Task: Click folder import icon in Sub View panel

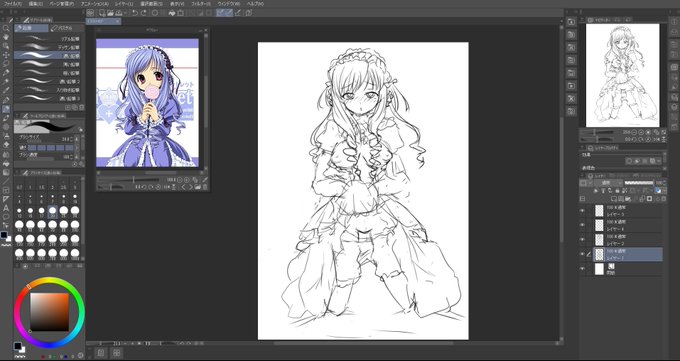Action: (x=198, y=187)
